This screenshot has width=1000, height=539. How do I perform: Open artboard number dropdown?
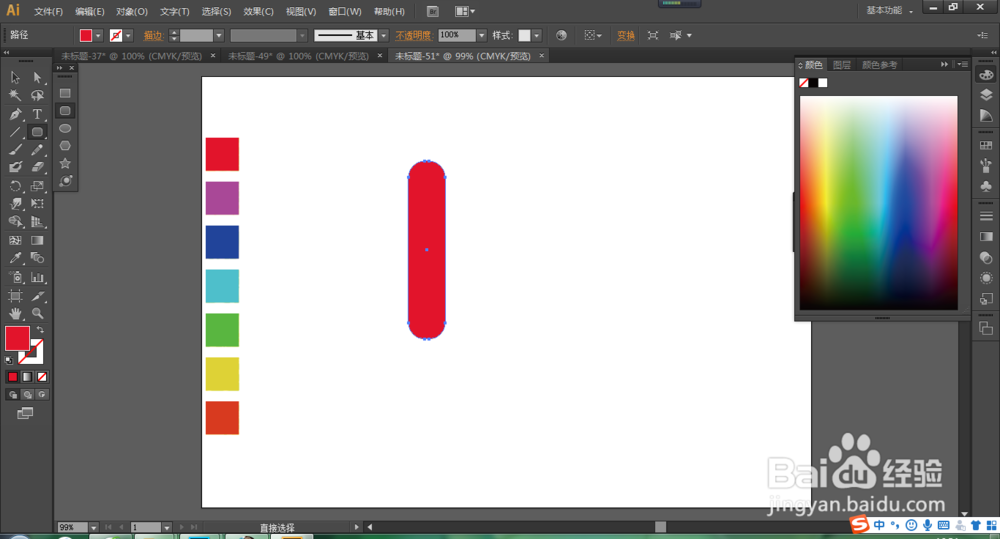[166, 528]
